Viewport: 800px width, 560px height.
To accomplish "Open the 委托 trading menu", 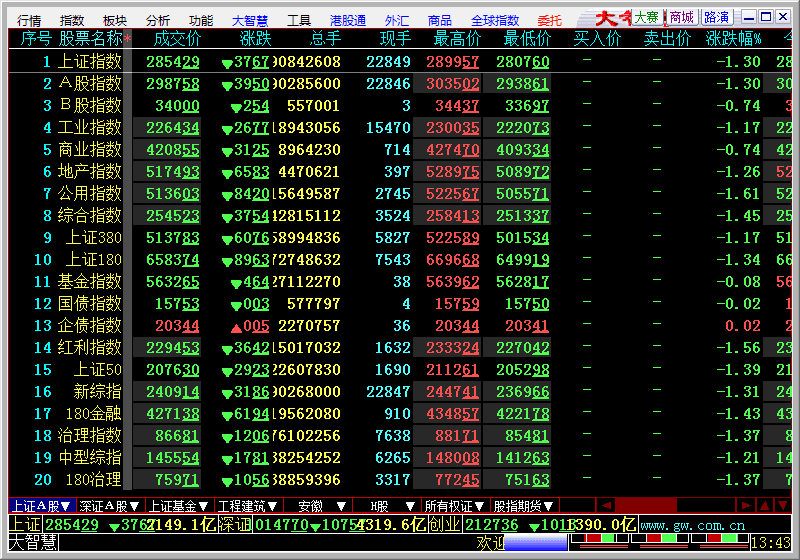I will point(549,20).
